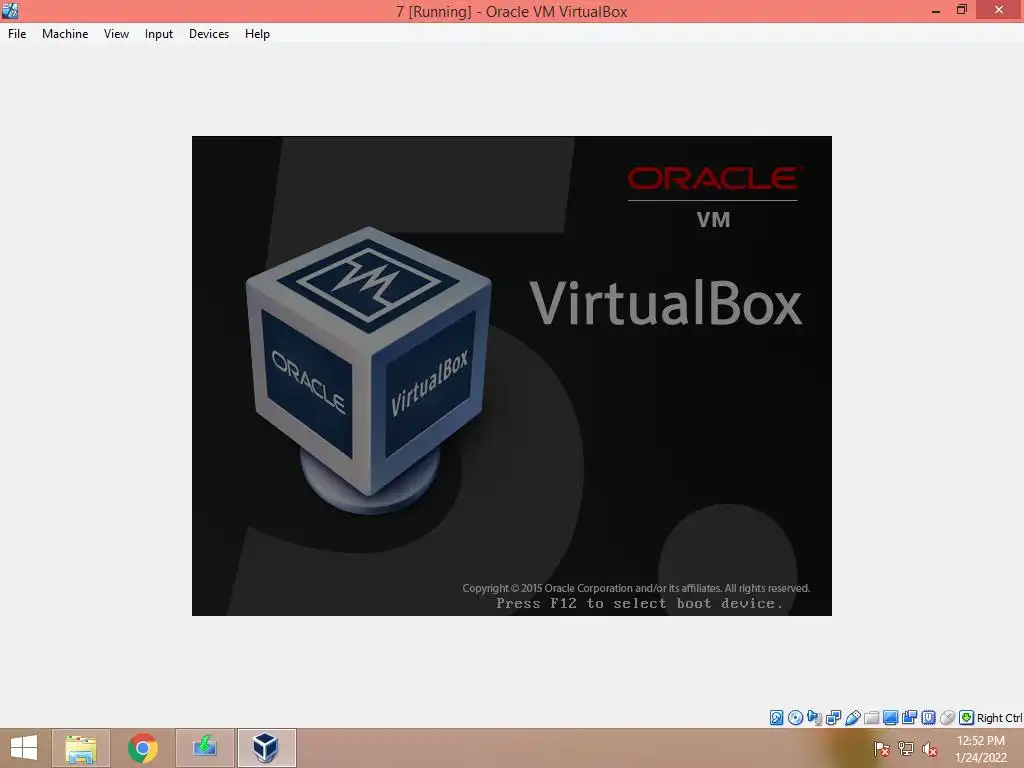Click the CPU virtualization features status icon
The height and width of the screenshot is (768, 1024).
coord(928,718)
